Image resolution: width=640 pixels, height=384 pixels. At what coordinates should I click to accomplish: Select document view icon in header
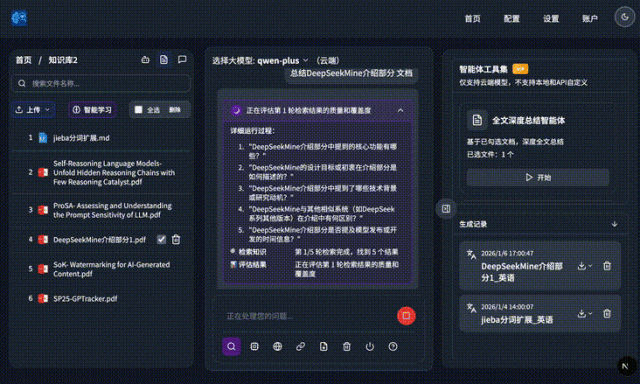164,60
